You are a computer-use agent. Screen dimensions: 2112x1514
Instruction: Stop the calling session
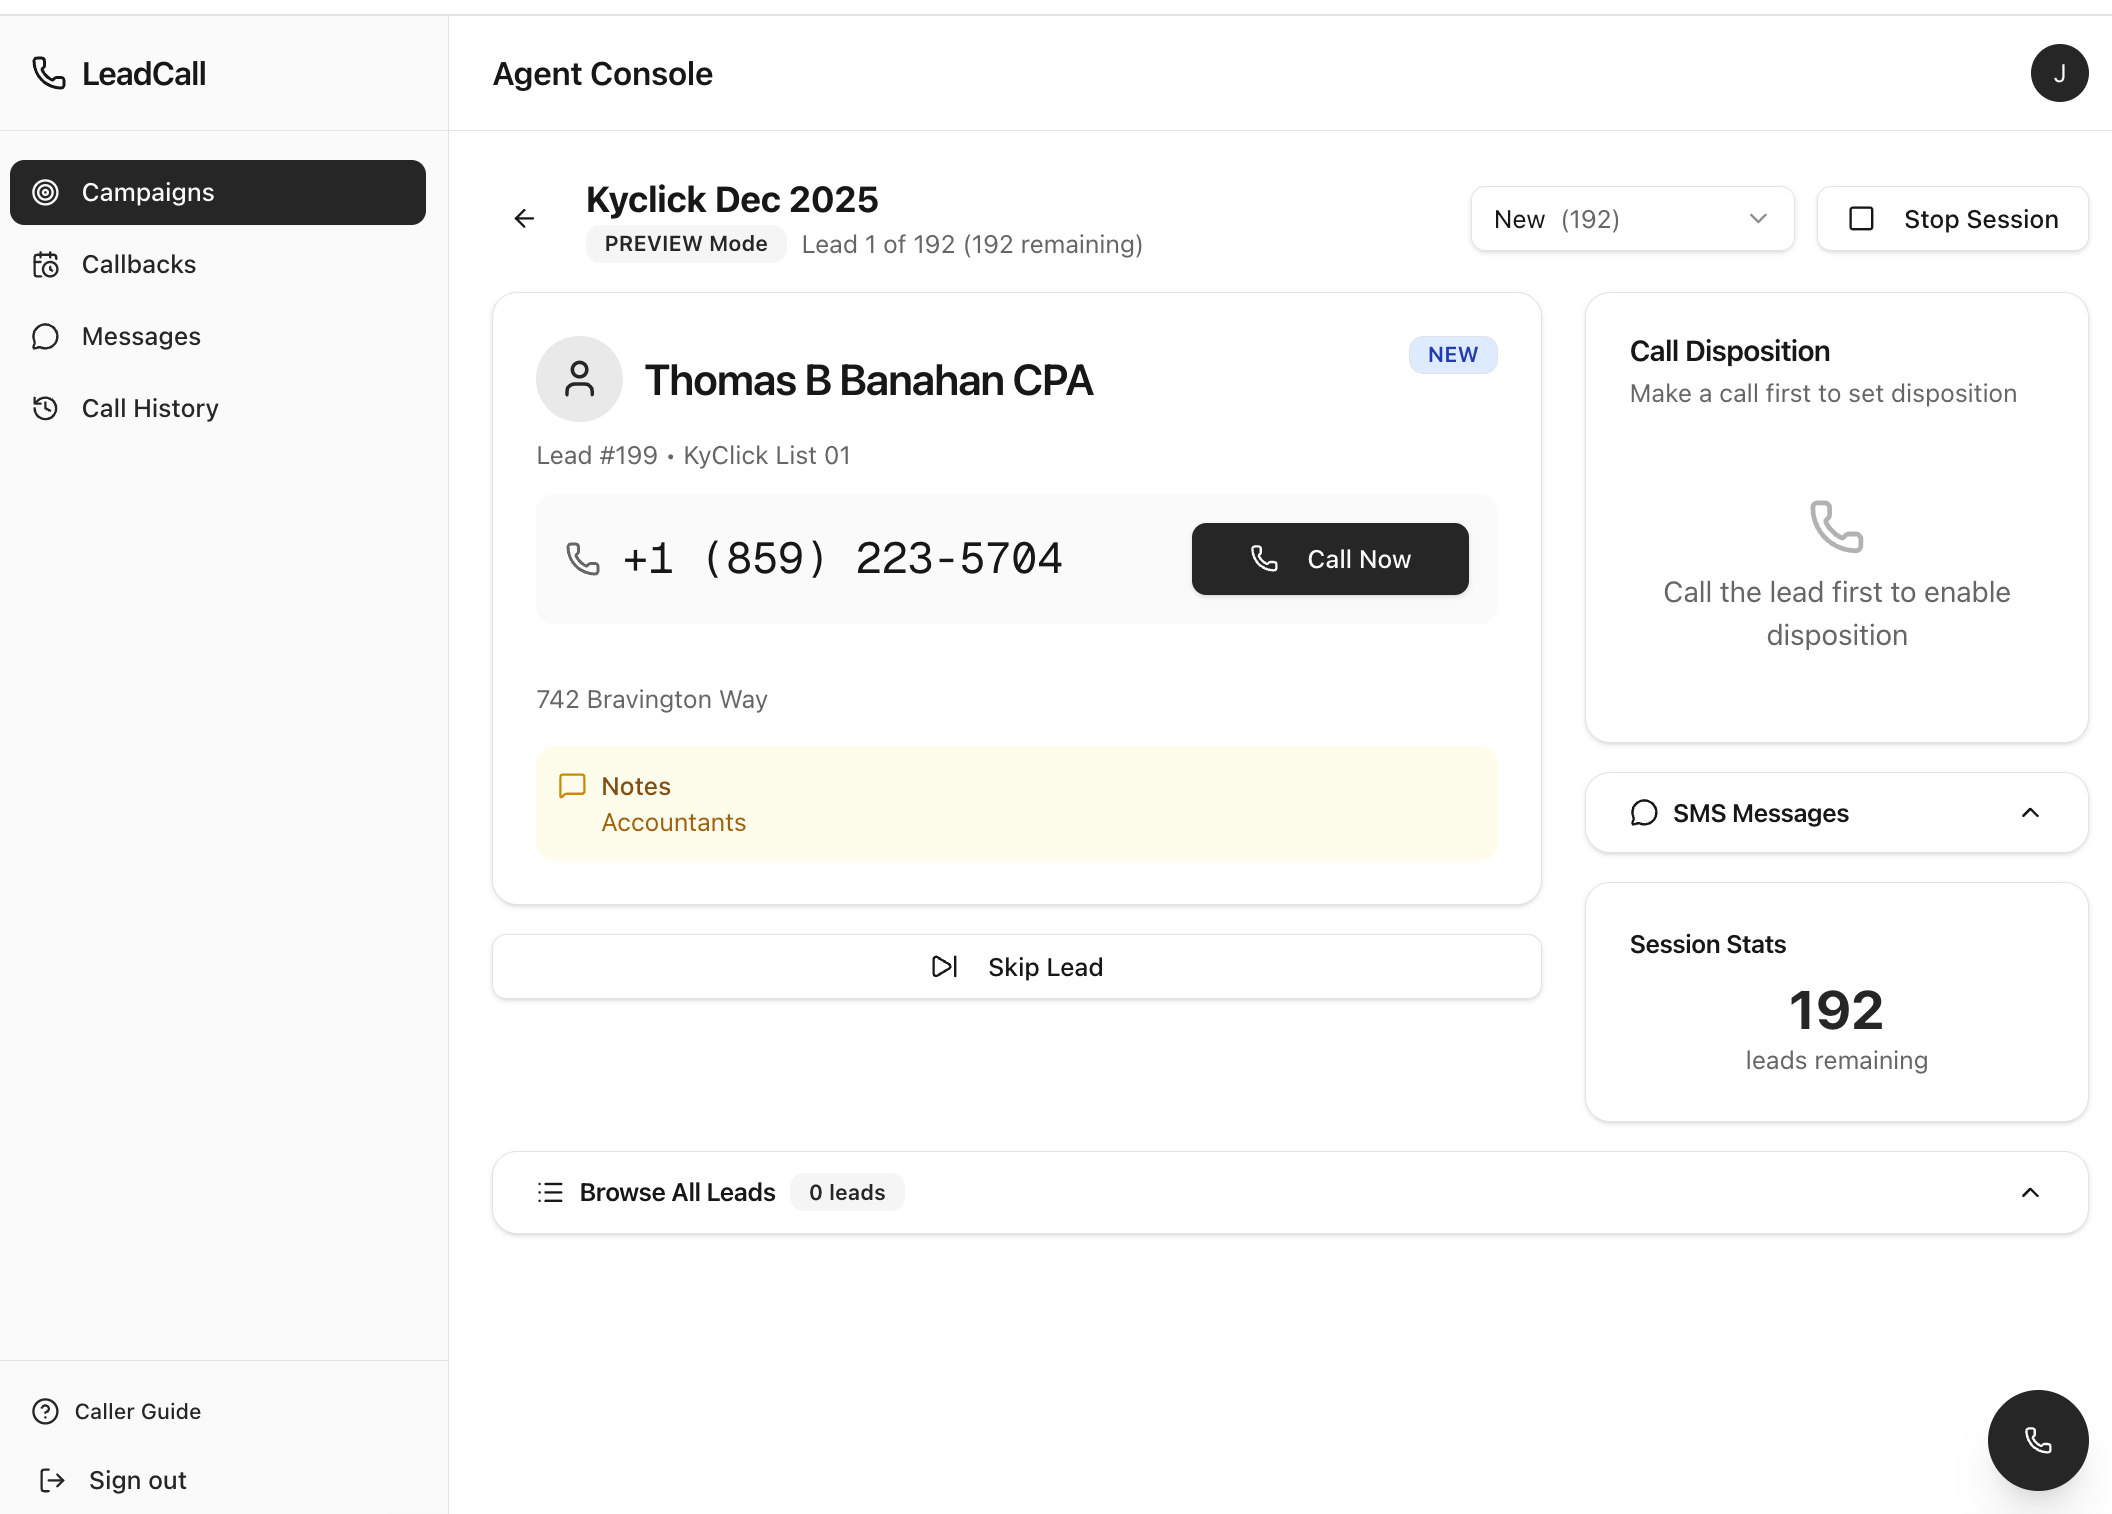[1952, 219]
